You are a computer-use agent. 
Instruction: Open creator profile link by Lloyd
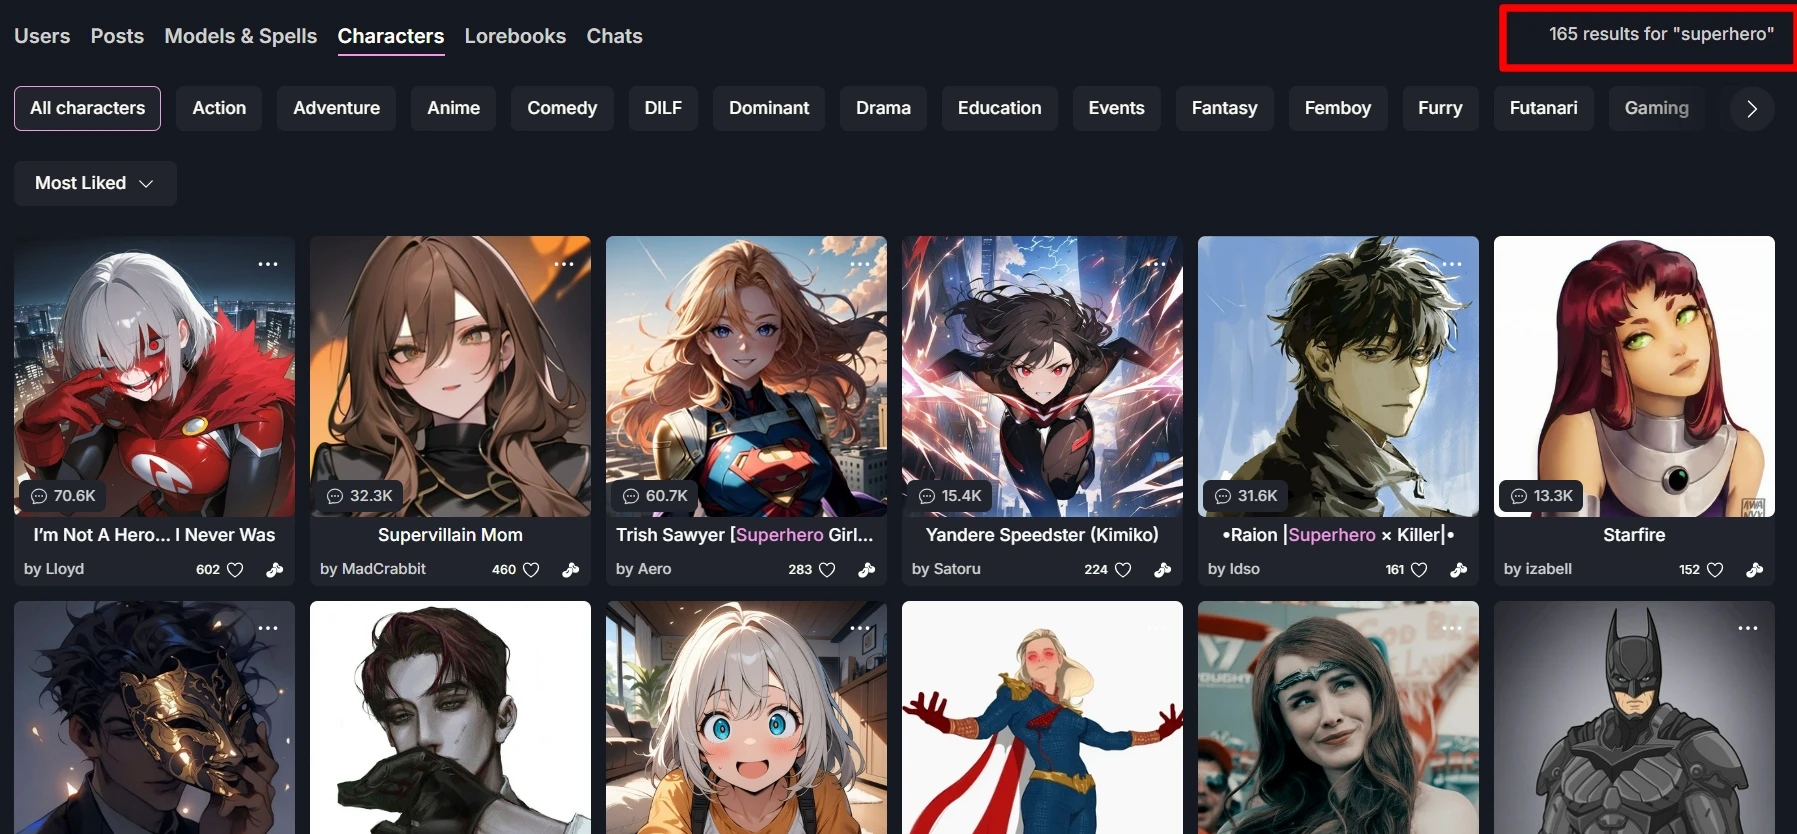pos(54,569)
